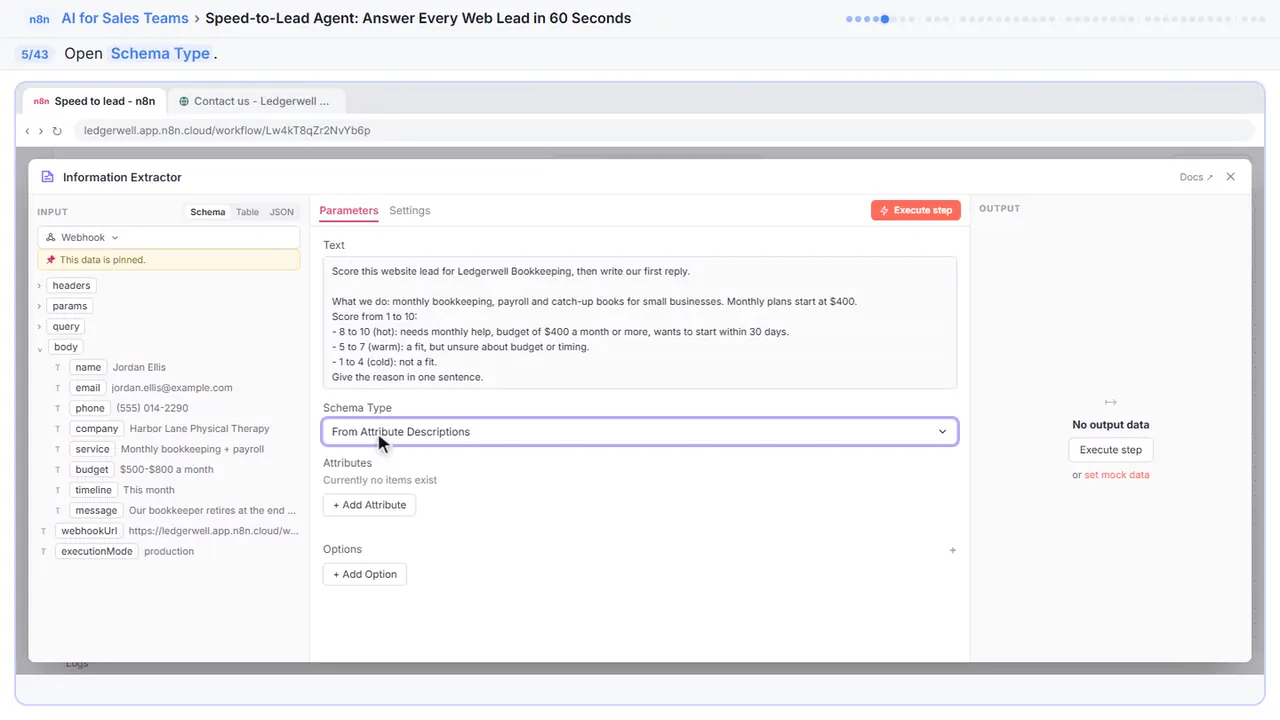This screenshot has width=1280, height=720.
Task: Click the browser address bar URL
Action: point(227,131)
